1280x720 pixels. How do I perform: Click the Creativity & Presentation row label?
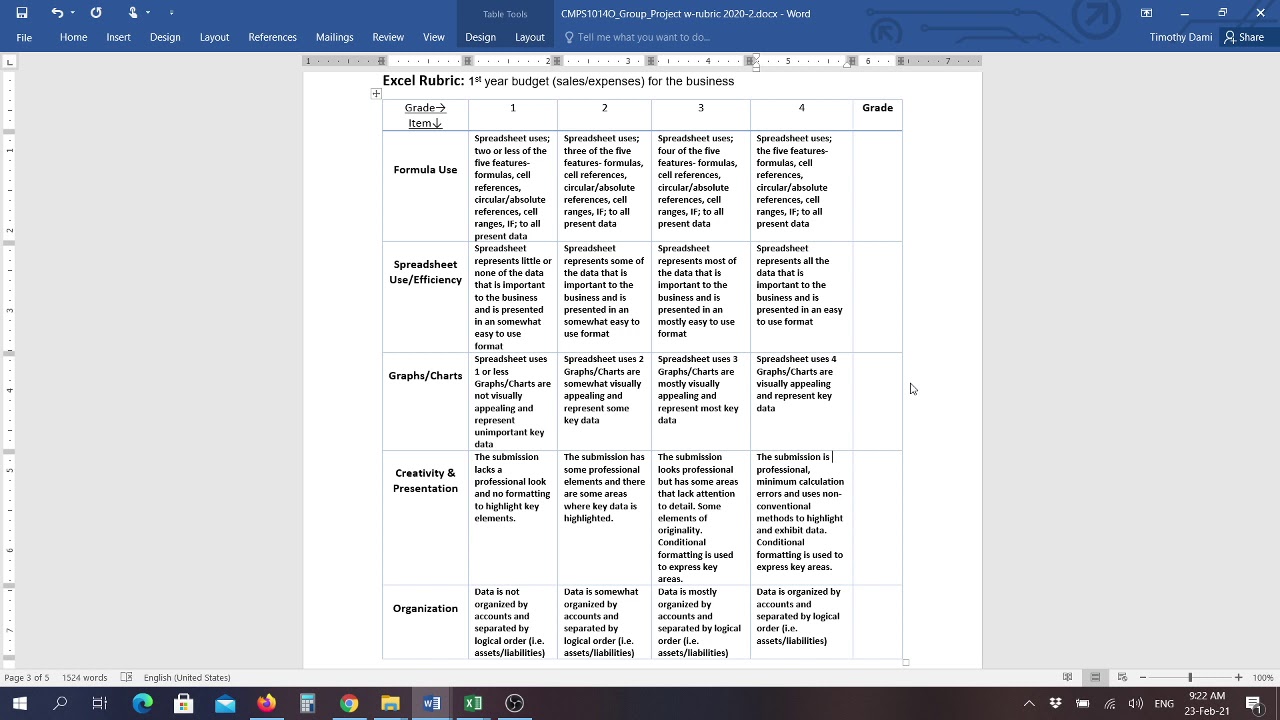[425, 481]
